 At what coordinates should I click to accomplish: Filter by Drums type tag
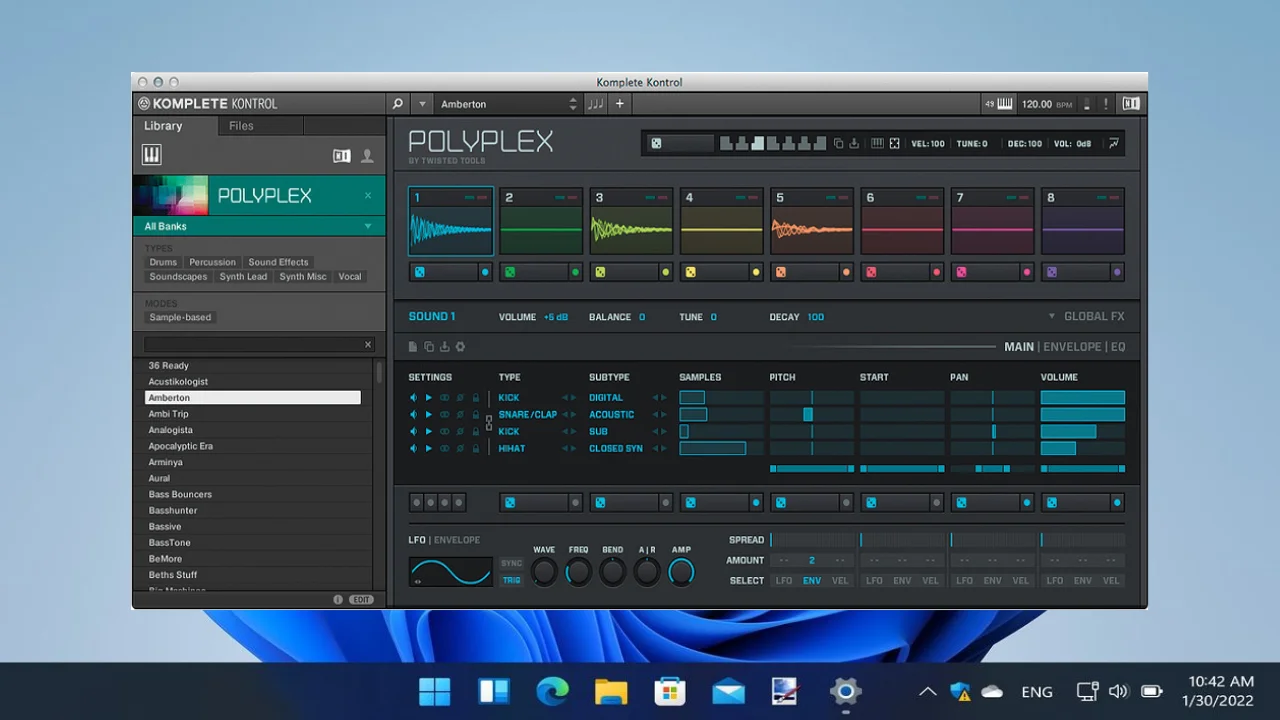pyautogui.click(x=163, y=262)
